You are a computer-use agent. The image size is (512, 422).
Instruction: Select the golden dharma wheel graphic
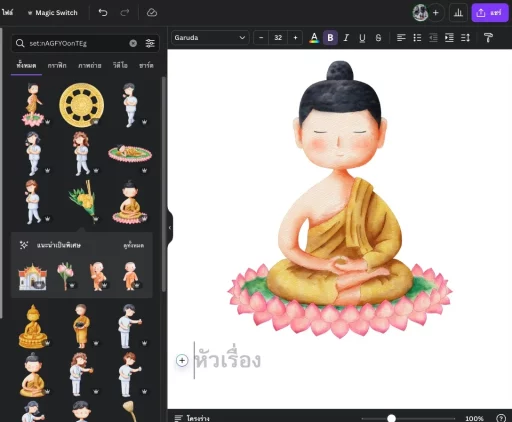pos(82,105)
